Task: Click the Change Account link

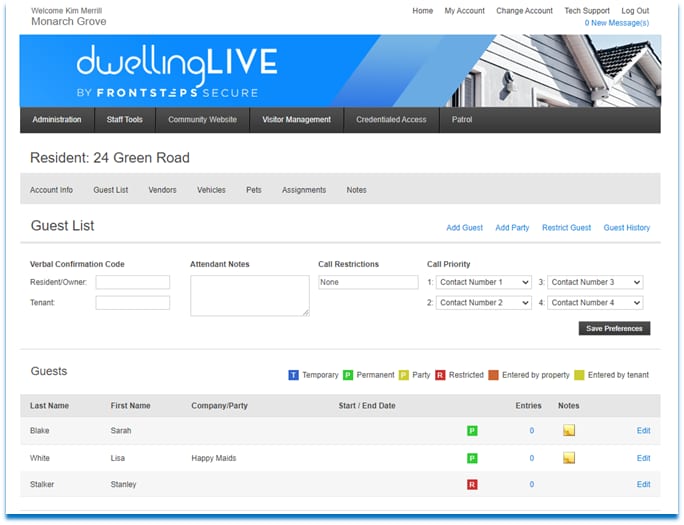Action: point(524,11)
